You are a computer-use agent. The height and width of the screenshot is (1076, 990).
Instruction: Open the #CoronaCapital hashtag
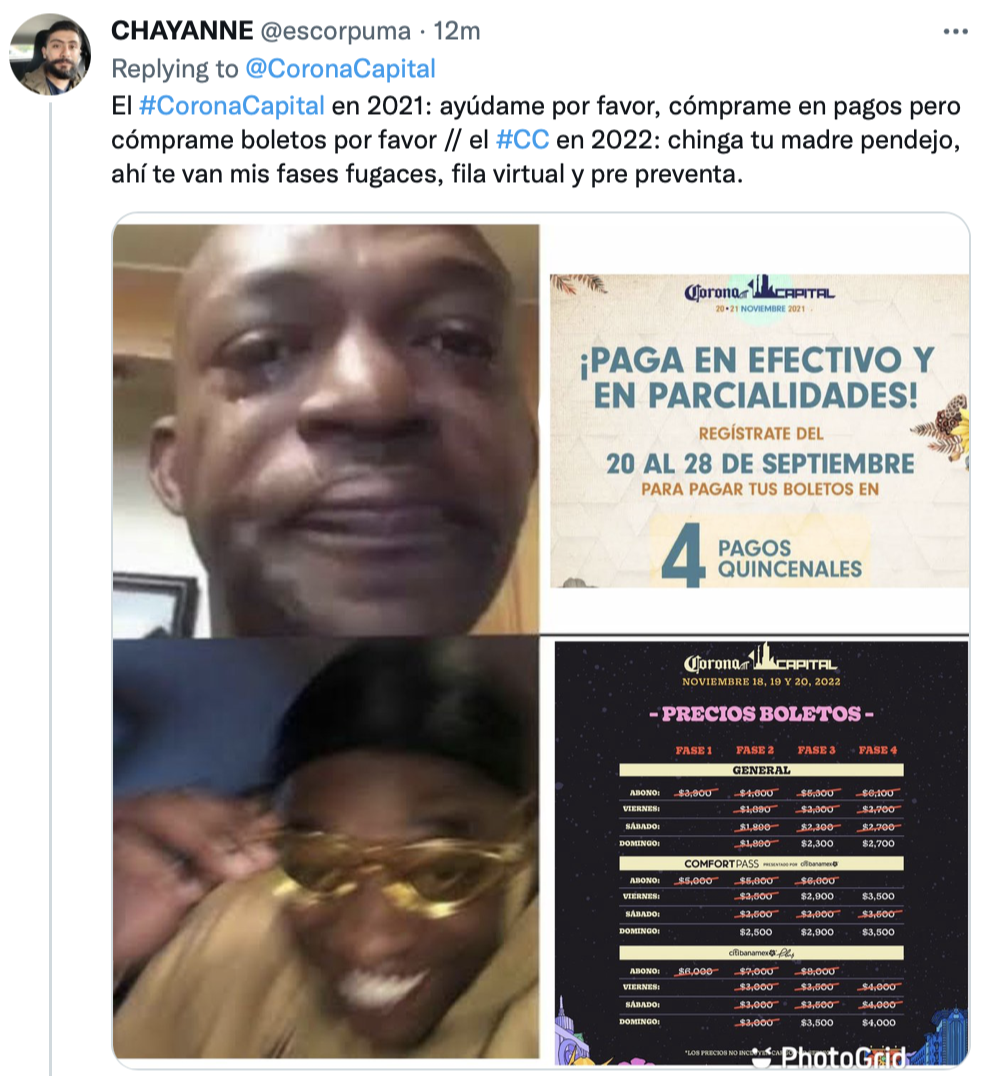[231, 106]
